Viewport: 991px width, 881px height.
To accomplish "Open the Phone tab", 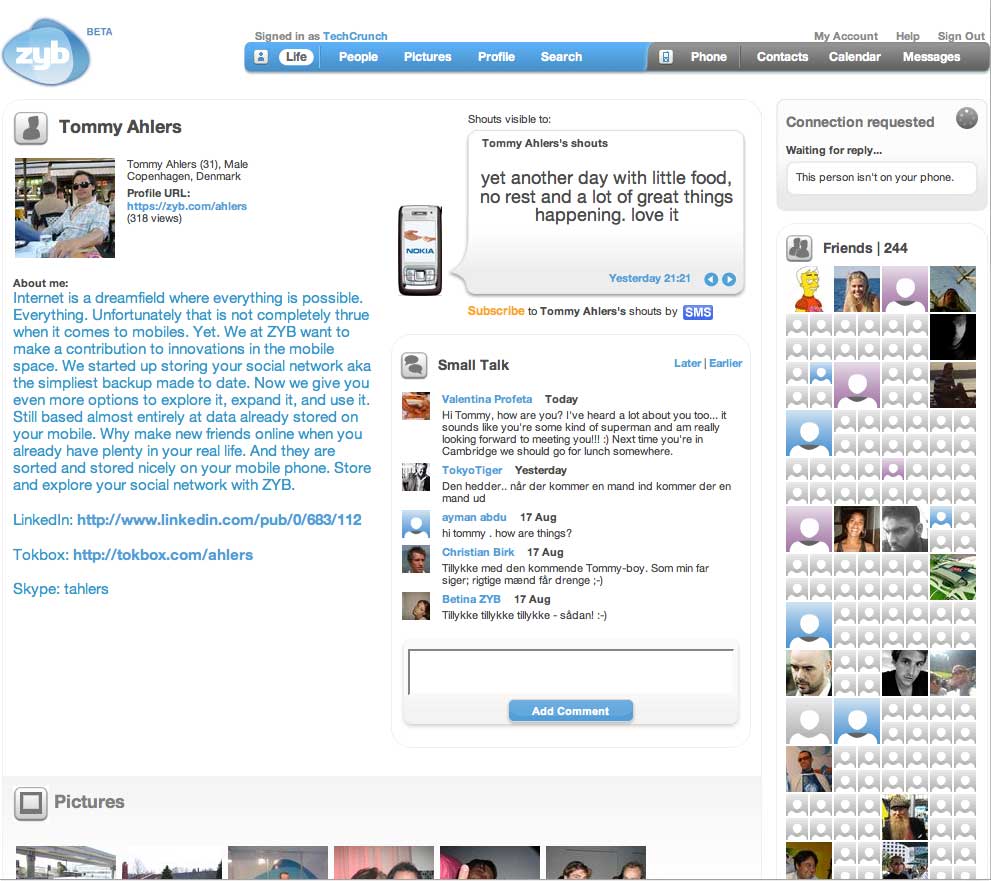I will coord(708,57).
